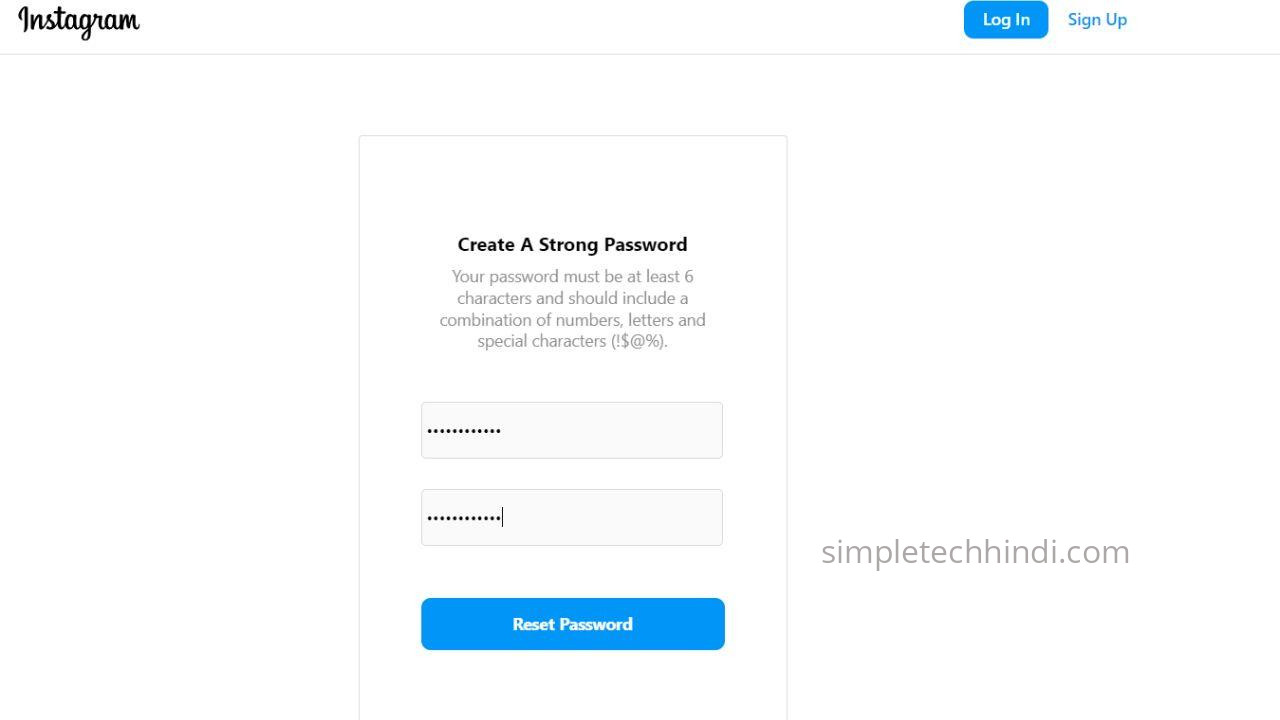Click the "Your password must be at least 6" line
The height and width of the screenshot is (720, 1280).
tap(572, 276)
